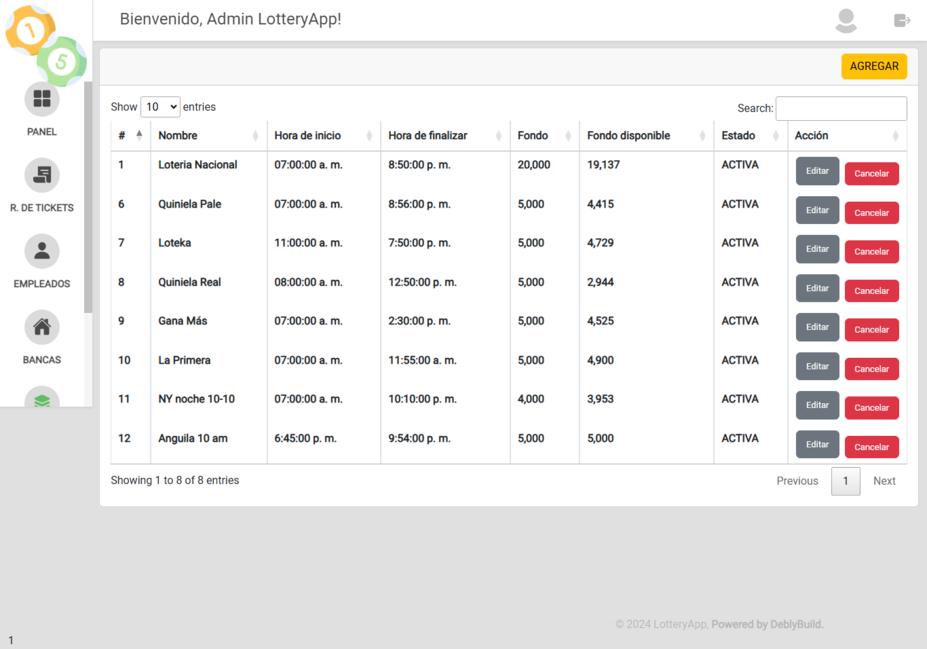Image resolution: width=927 pixels, height=649 pixels.
Task: Click Cancelar for Gana Más
Action: 871,329
